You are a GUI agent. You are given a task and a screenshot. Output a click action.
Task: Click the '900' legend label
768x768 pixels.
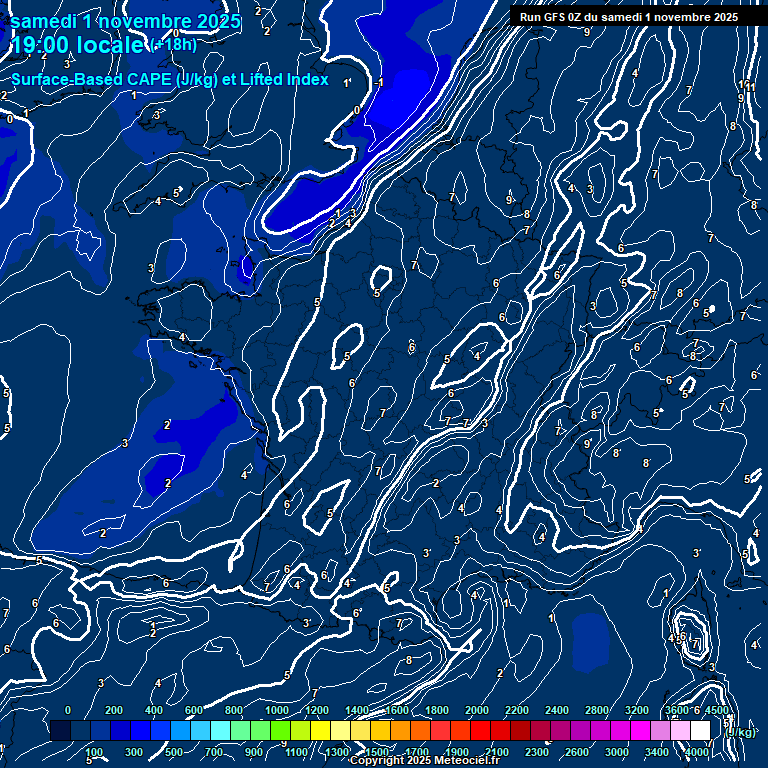[x=254, y=752]
